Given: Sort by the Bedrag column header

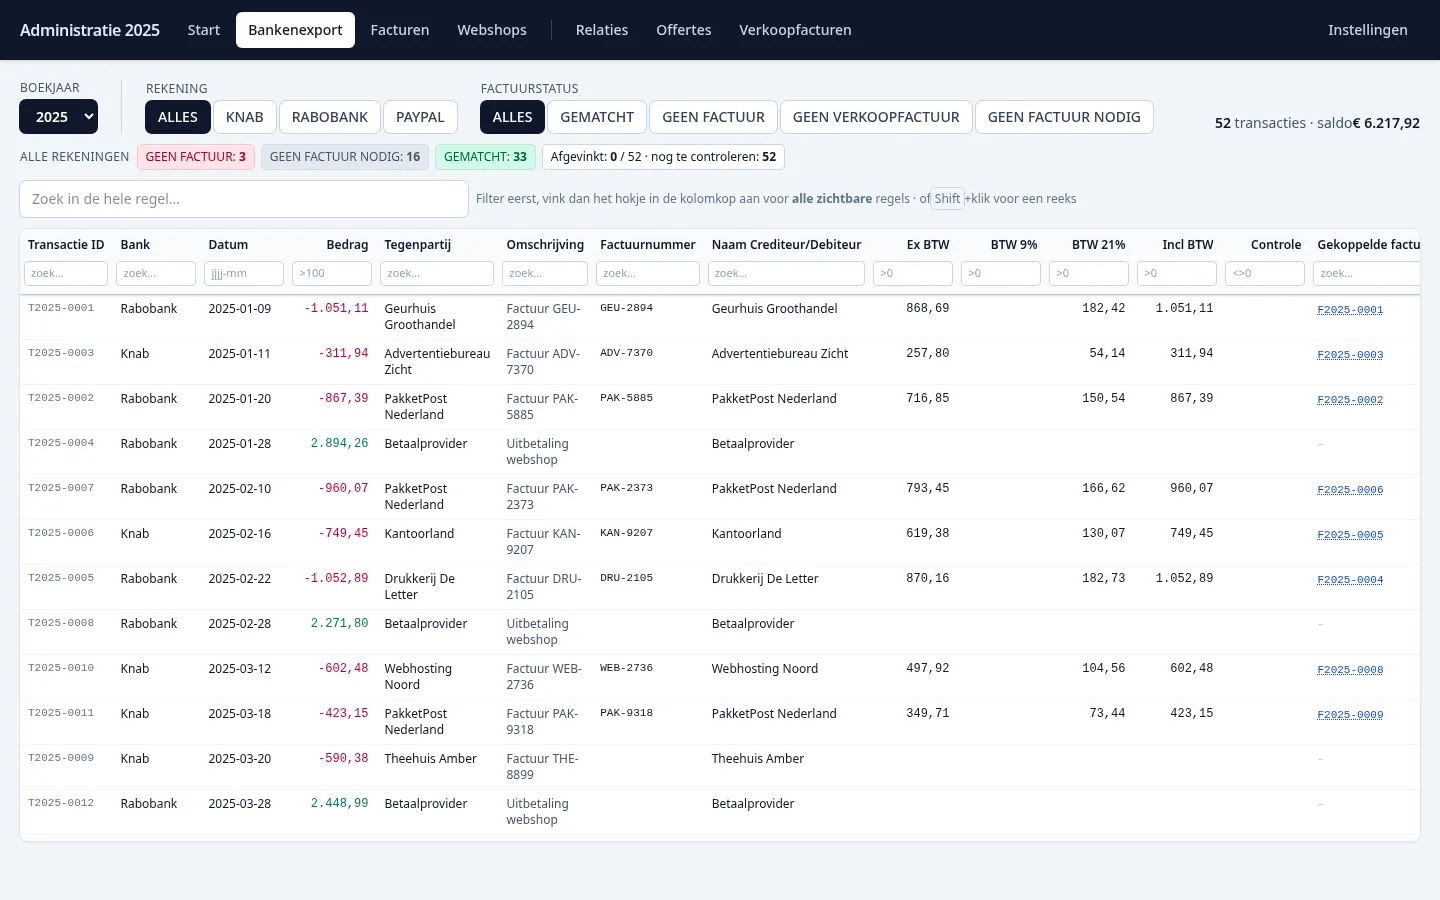Looking at the screenshot, I should tap(347, 244).
